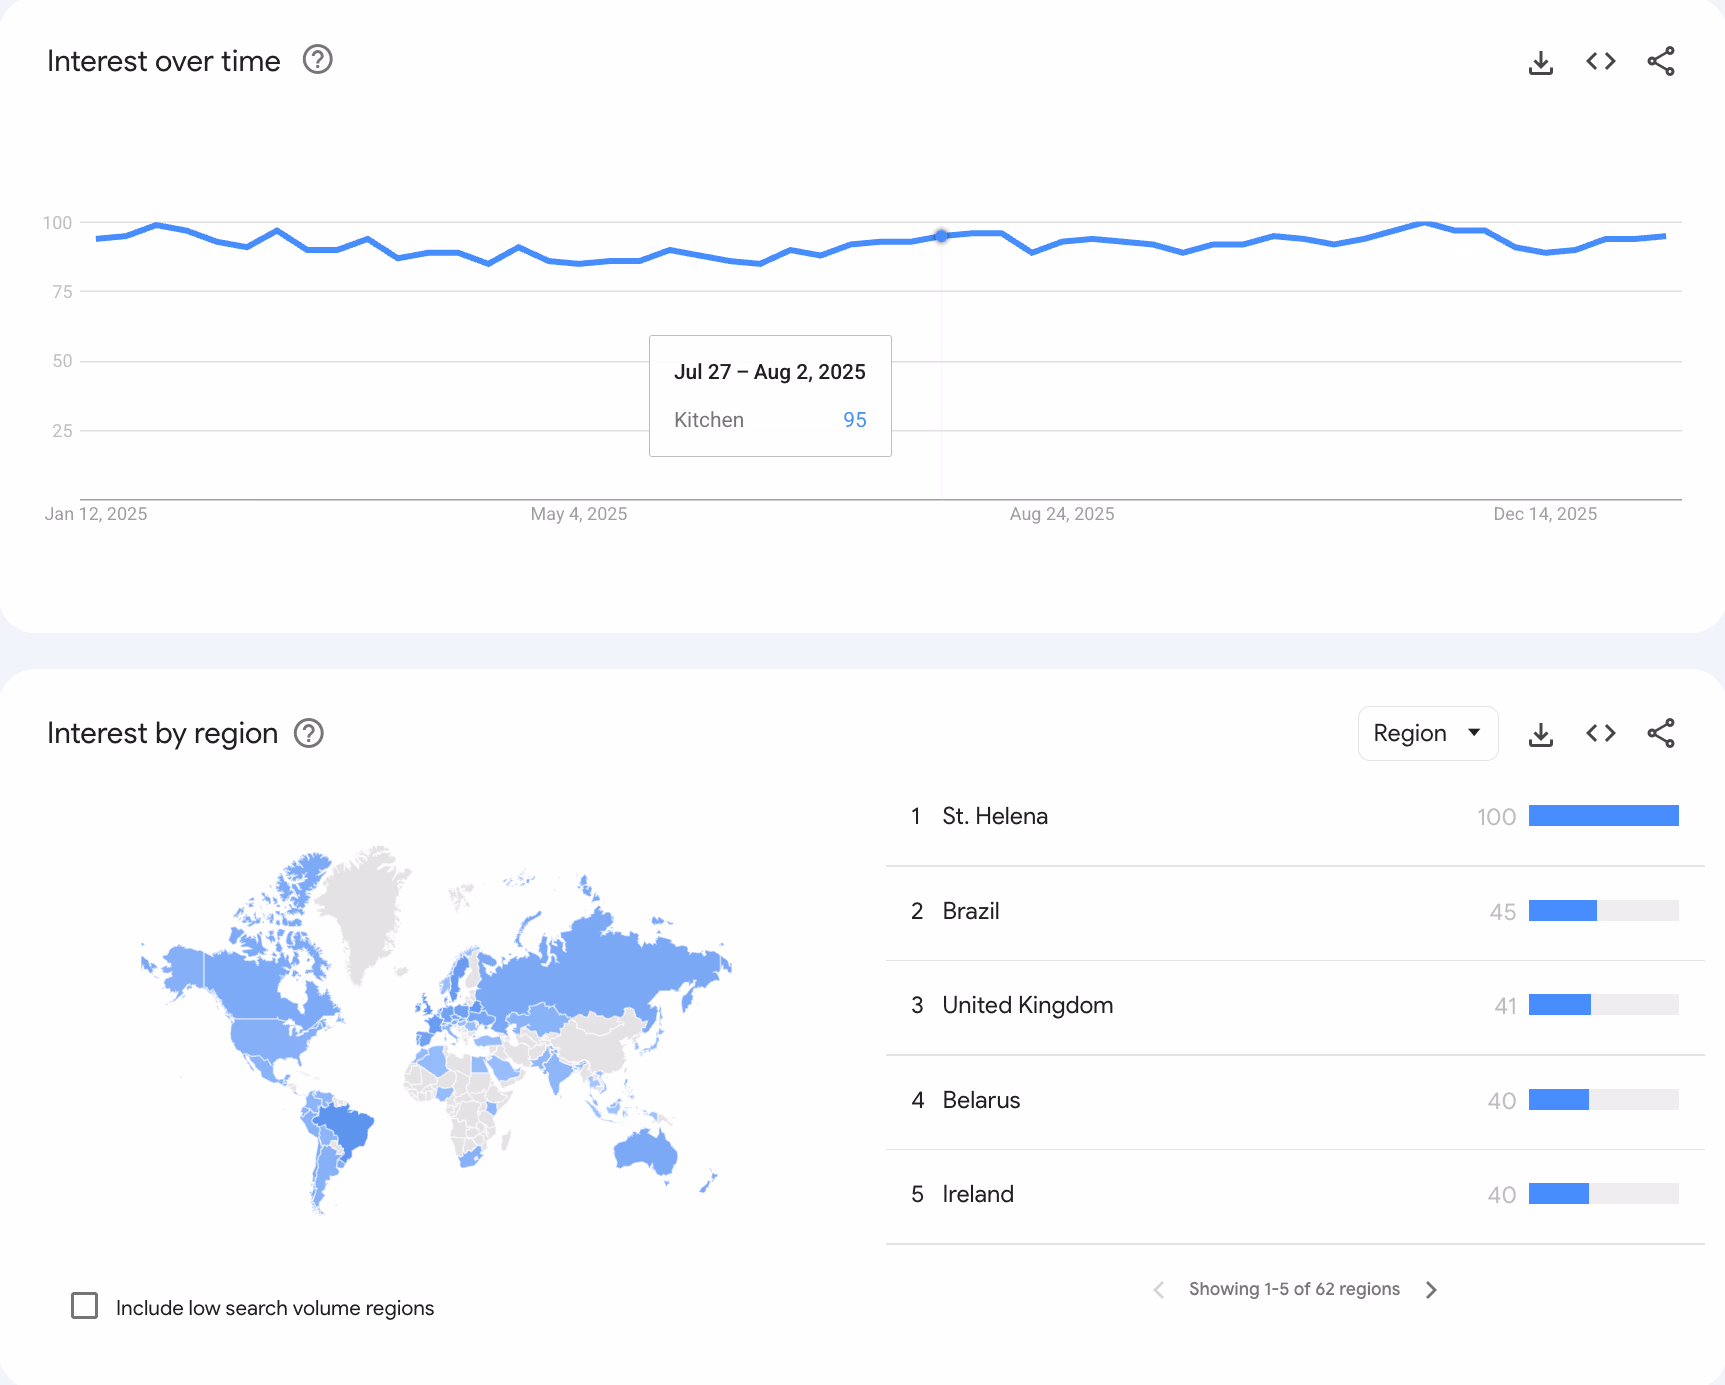Select United Kingdom in the region list
The image size is (1725, 1385).
pos(1027,1005)
